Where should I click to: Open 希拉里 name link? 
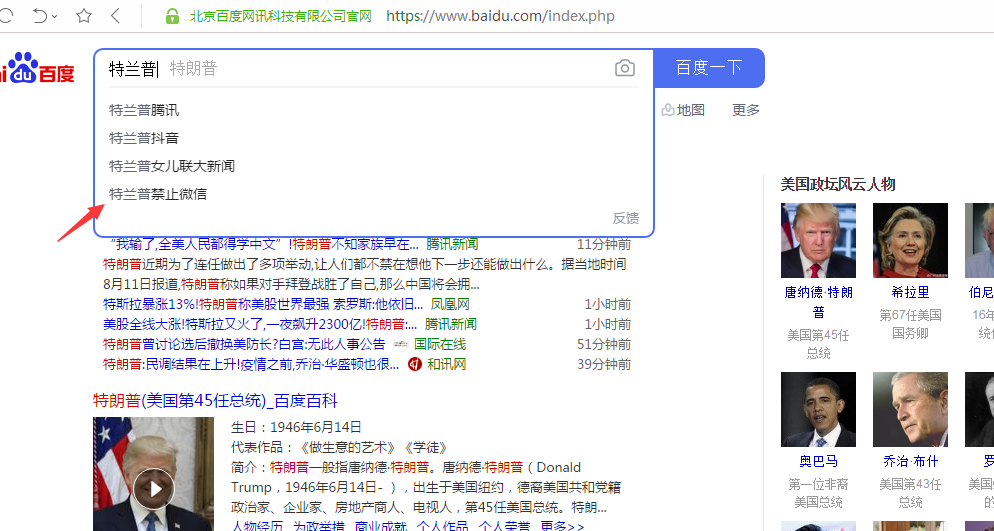point(910,292)
